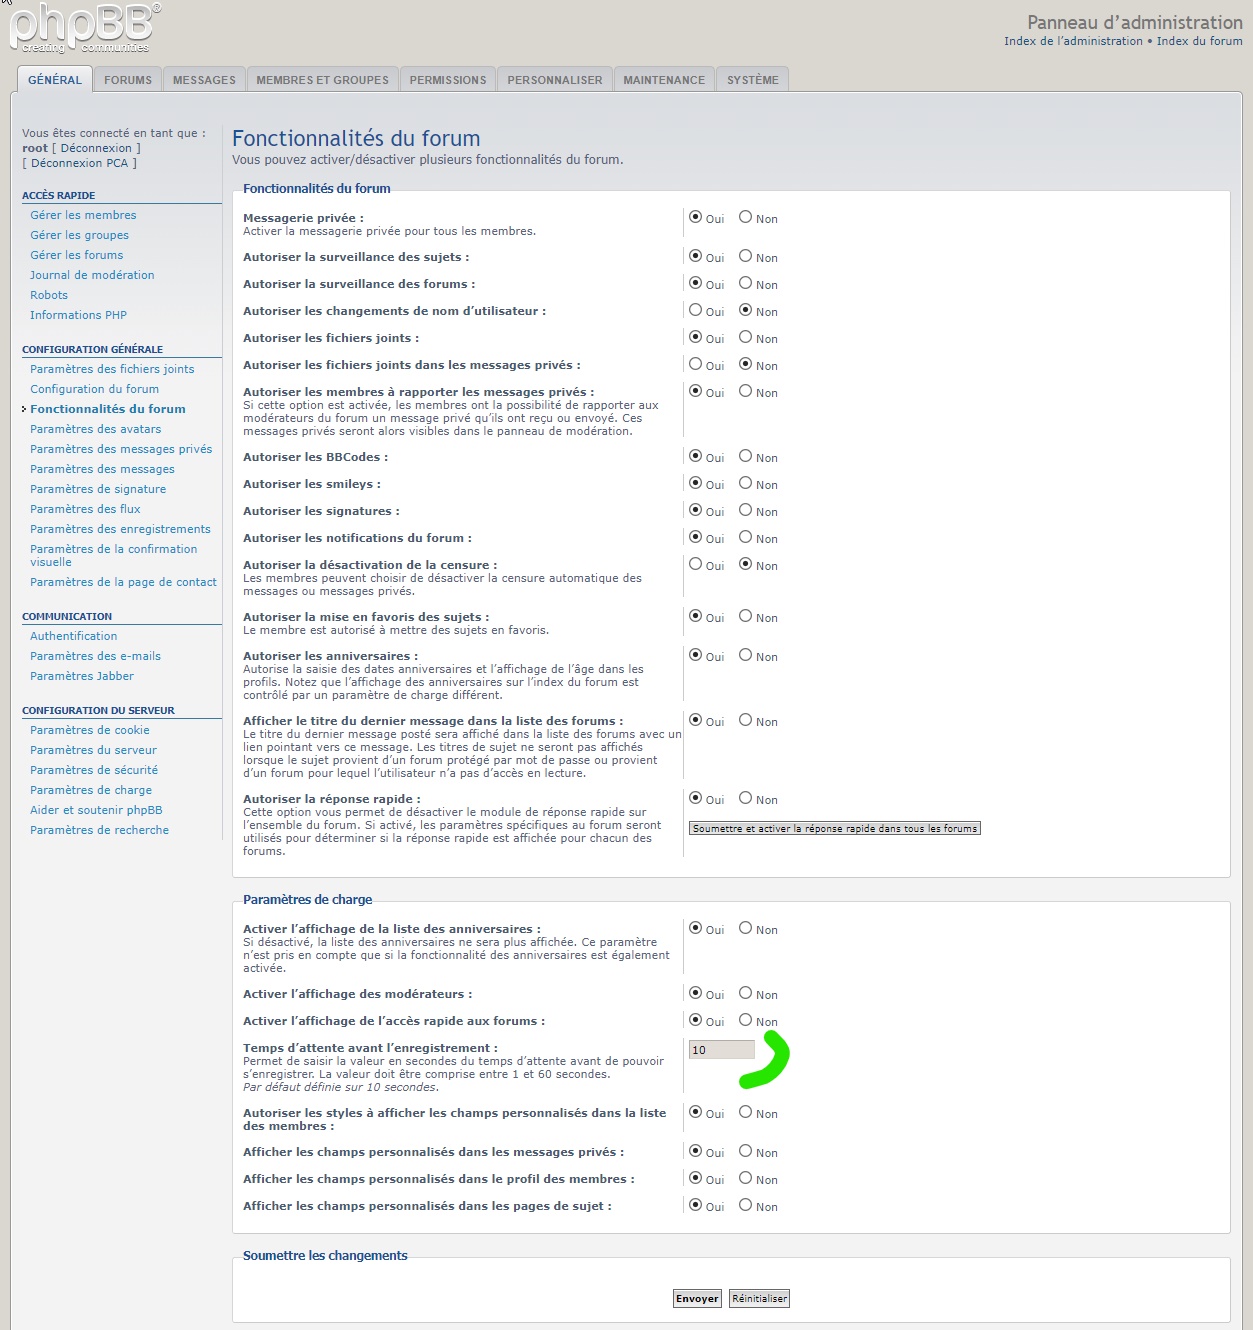Enable Oui for username changes
The image size is (1253, 1330).
tap(695, 310)
